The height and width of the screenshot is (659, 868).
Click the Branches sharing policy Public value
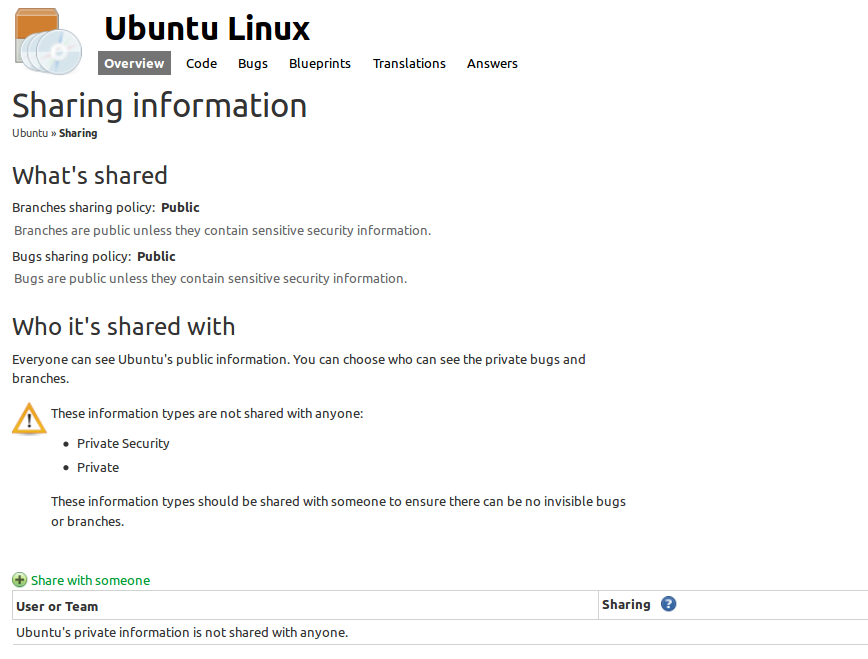(180, 208)
